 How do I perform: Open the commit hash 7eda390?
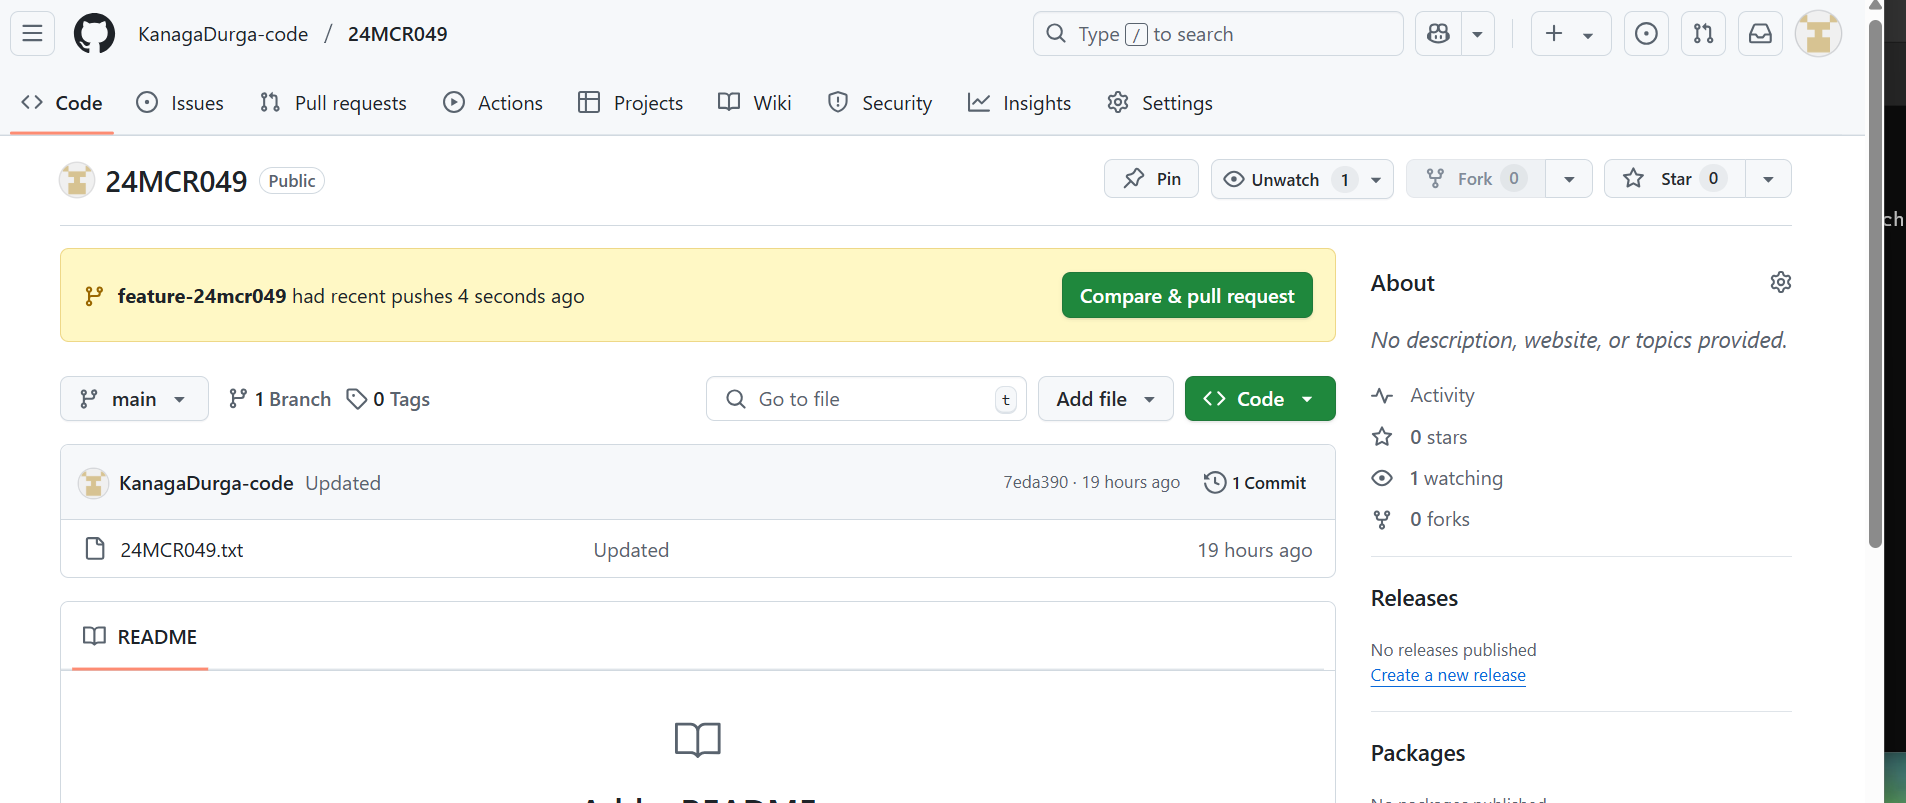pyautogui.click(x=1035, y=482)
